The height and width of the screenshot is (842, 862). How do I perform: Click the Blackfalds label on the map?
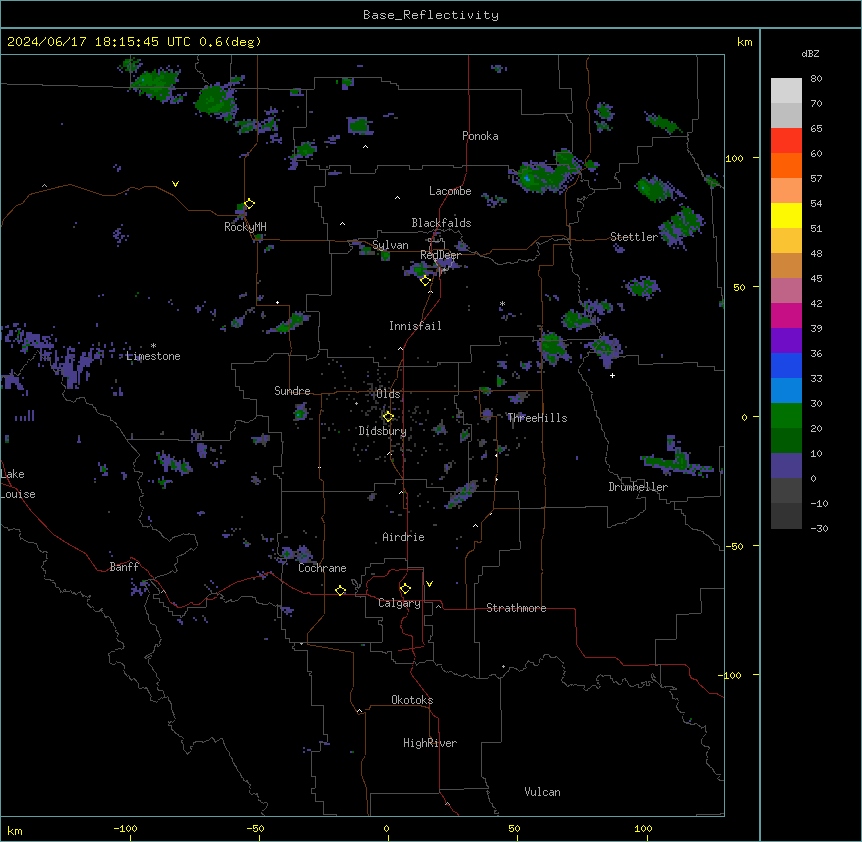tap(441, 223)
